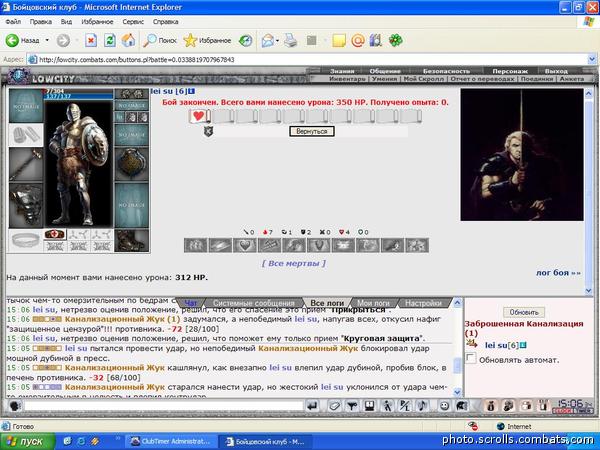
Task: Open the Избранное favorites star button
Action: [x=207, y=40]
